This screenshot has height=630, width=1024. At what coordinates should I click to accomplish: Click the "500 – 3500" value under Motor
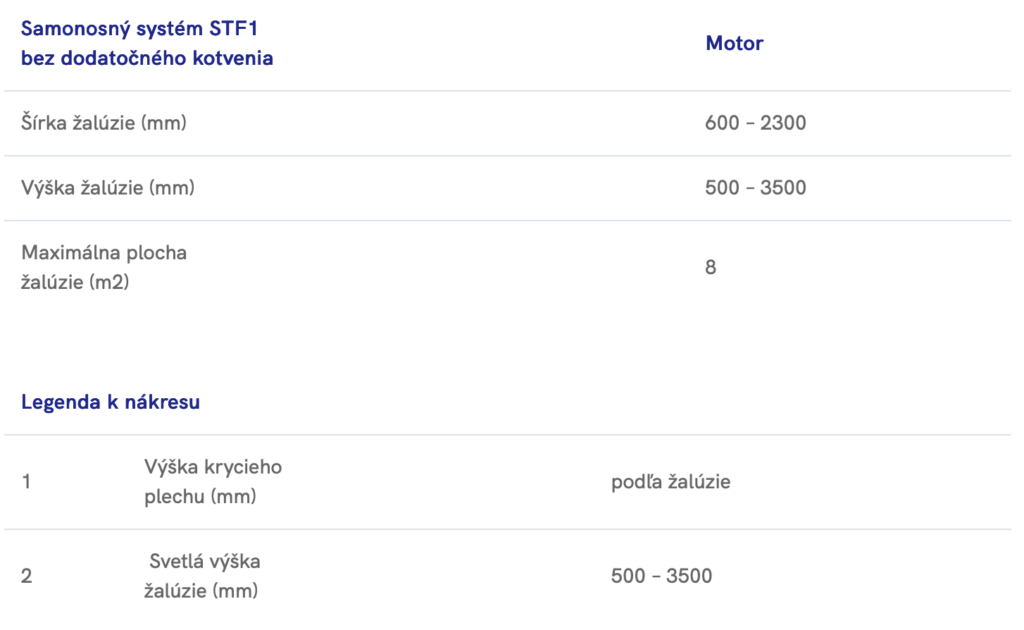(x=755, y=188)
